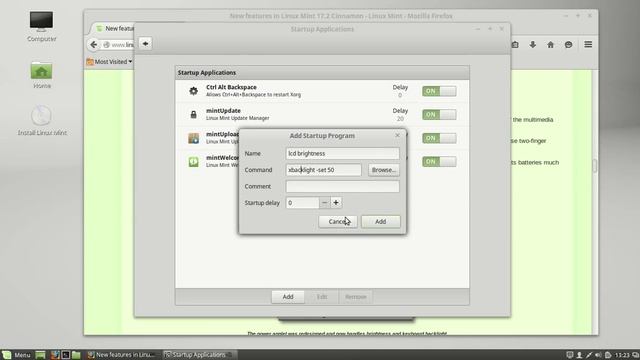Click the Command input field
Viewport: 640px width, 360px height.
[x=323, y=170]
